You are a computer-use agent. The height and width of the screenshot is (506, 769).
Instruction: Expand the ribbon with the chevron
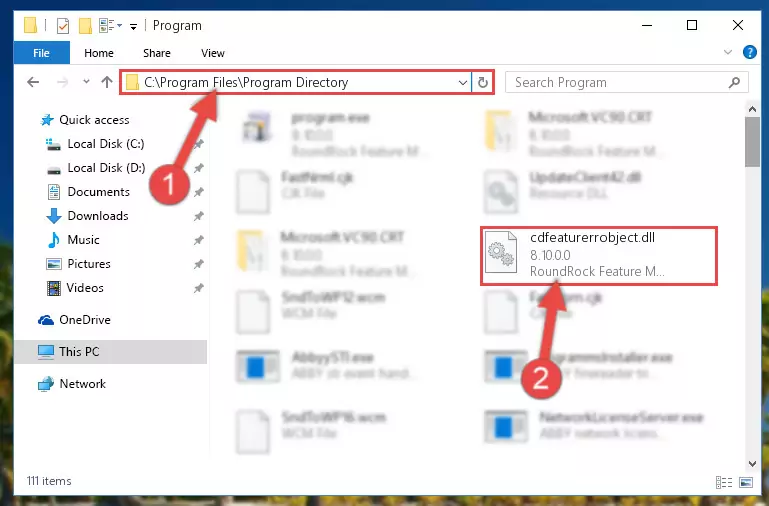pyautogui.click(x=728, y=52)
